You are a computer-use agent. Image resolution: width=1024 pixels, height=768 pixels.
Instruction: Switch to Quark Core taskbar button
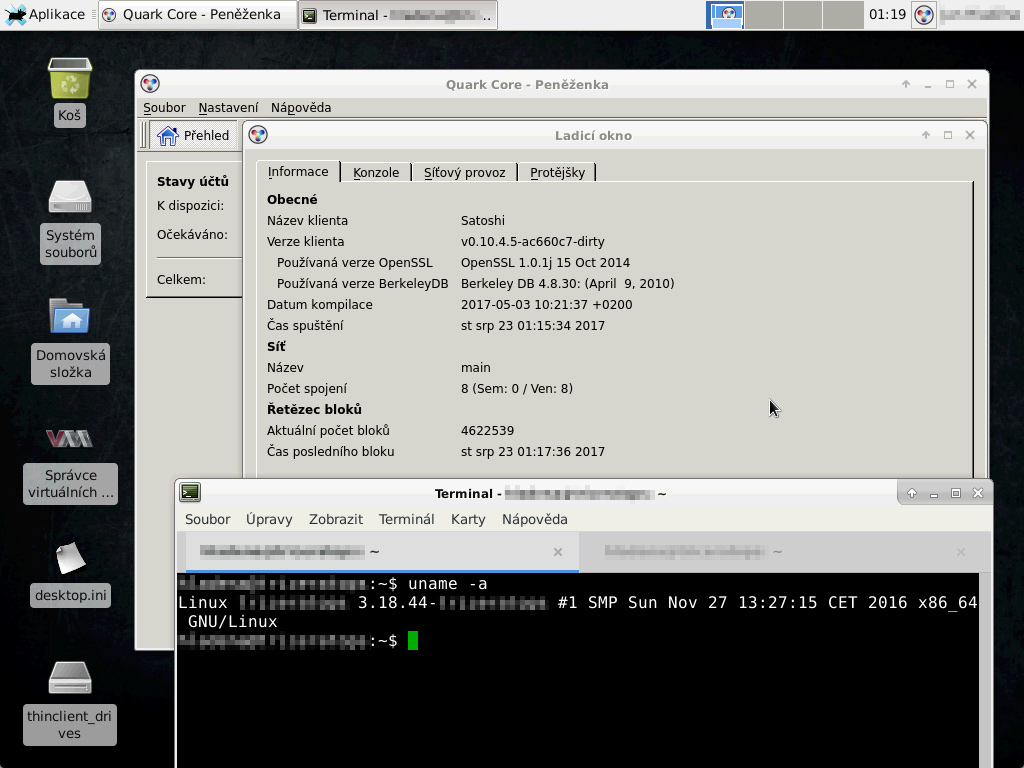pos(197,14)
